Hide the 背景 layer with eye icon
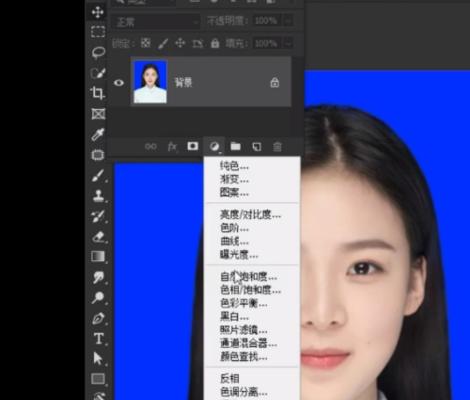The image size is (470, 400). click(119, 82)
